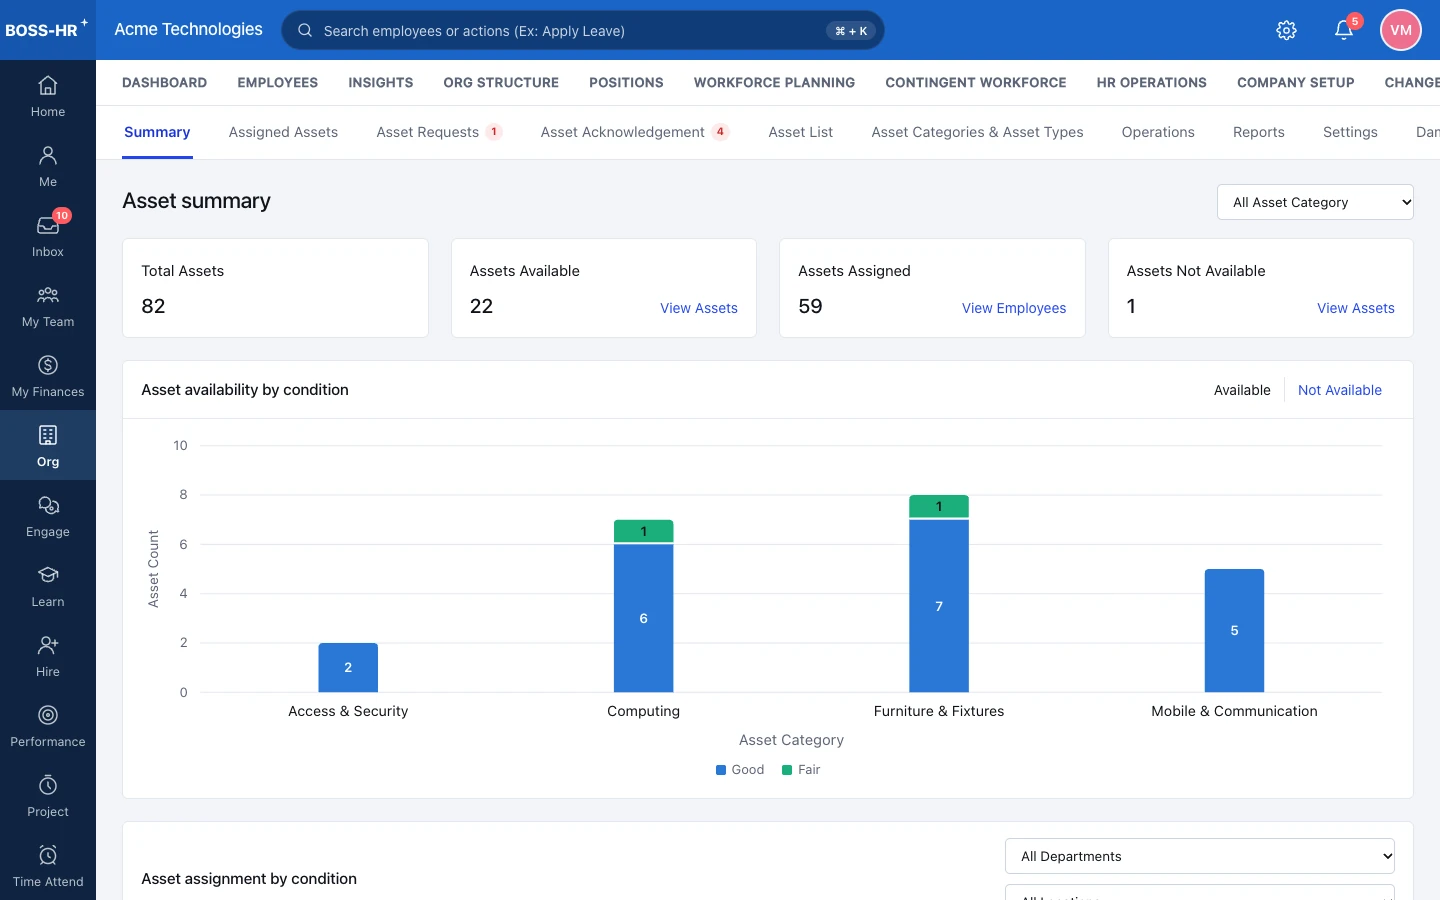Open the Insights menu item

tap(381, 83)
